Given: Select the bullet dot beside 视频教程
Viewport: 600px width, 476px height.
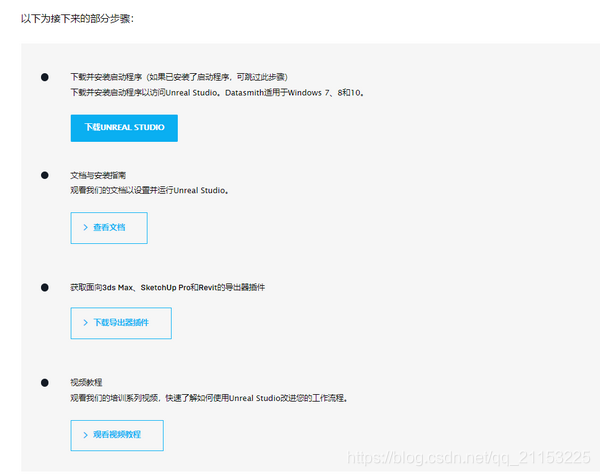Looking at the screenshot, I should pyautogui.click(x=44, y=382).
